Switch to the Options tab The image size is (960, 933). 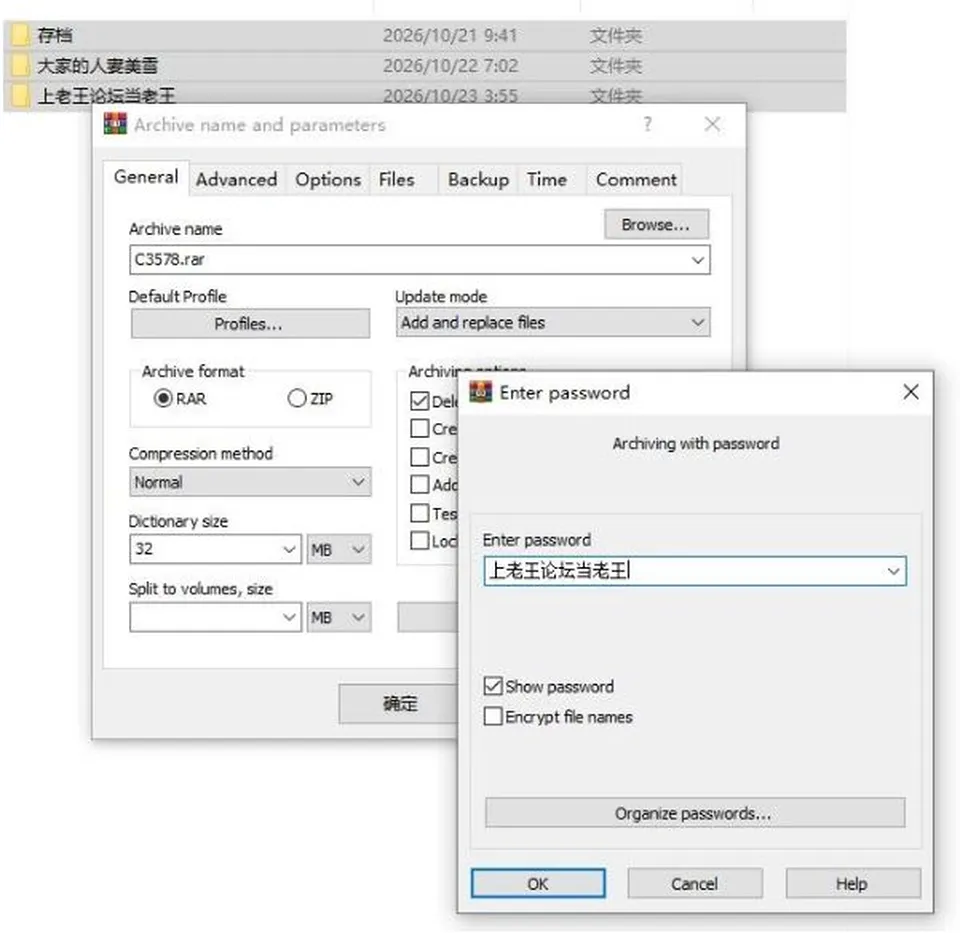coord(328,180)
